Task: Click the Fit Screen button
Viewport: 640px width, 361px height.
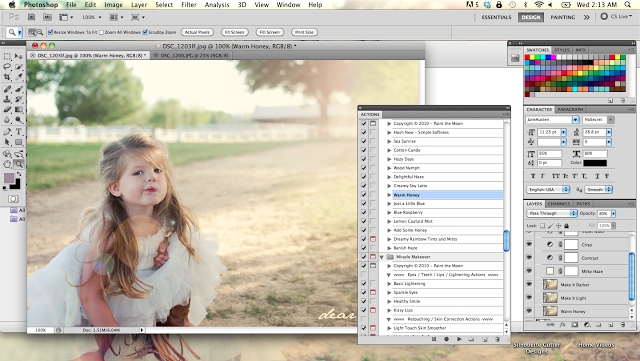Action: click(234, 32)
